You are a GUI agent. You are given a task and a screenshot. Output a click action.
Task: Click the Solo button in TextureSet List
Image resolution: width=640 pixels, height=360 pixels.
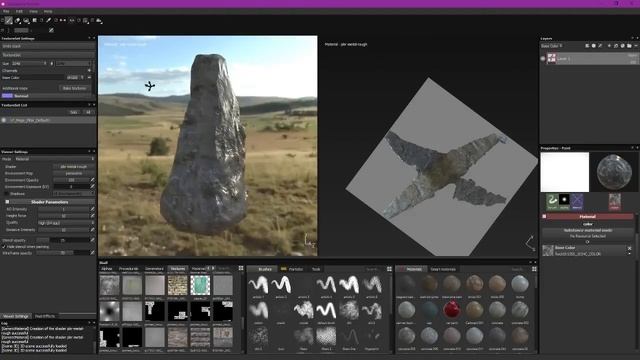[73, 112]
